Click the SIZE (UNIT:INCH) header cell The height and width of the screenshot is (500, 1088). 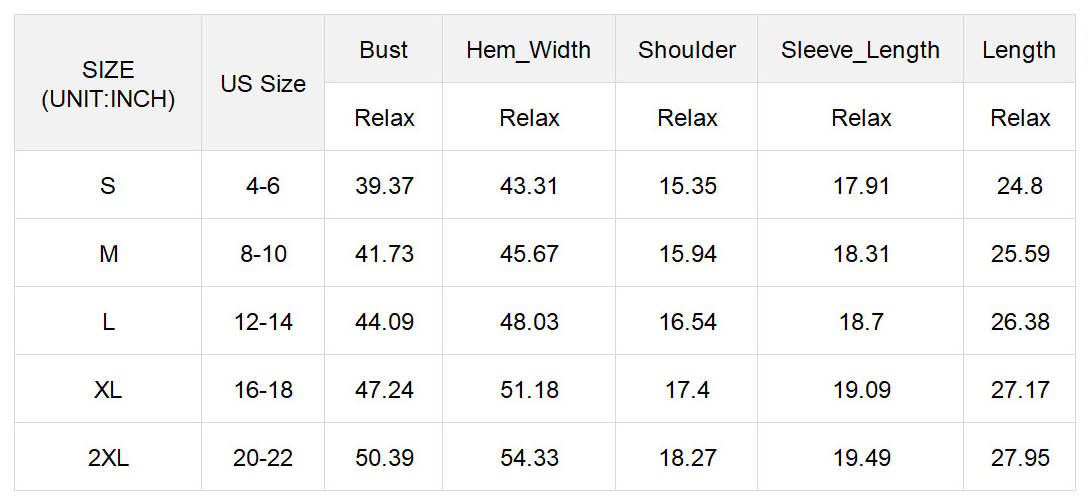pyautogui.click(x=108, y=84)
